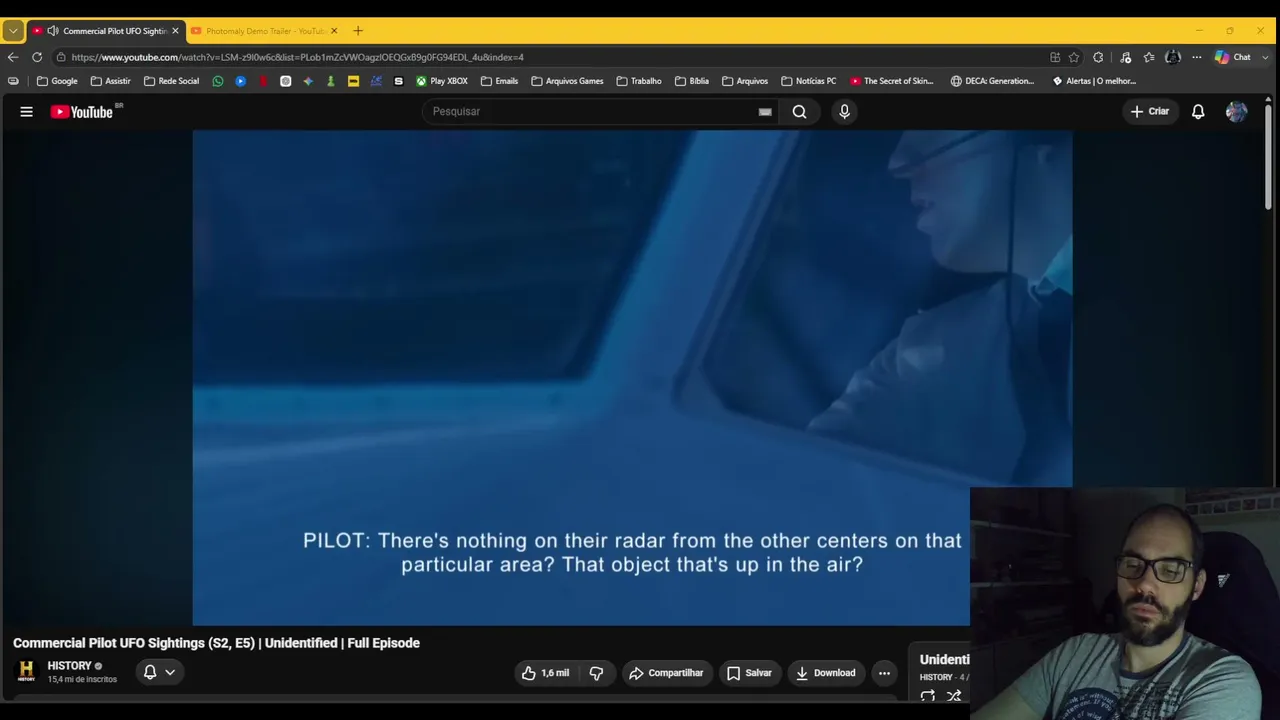Image resolution: width=1280 pixels, height=720 pixels.
Task: Reload the page with refresh icon
Action: coord(37,57)
